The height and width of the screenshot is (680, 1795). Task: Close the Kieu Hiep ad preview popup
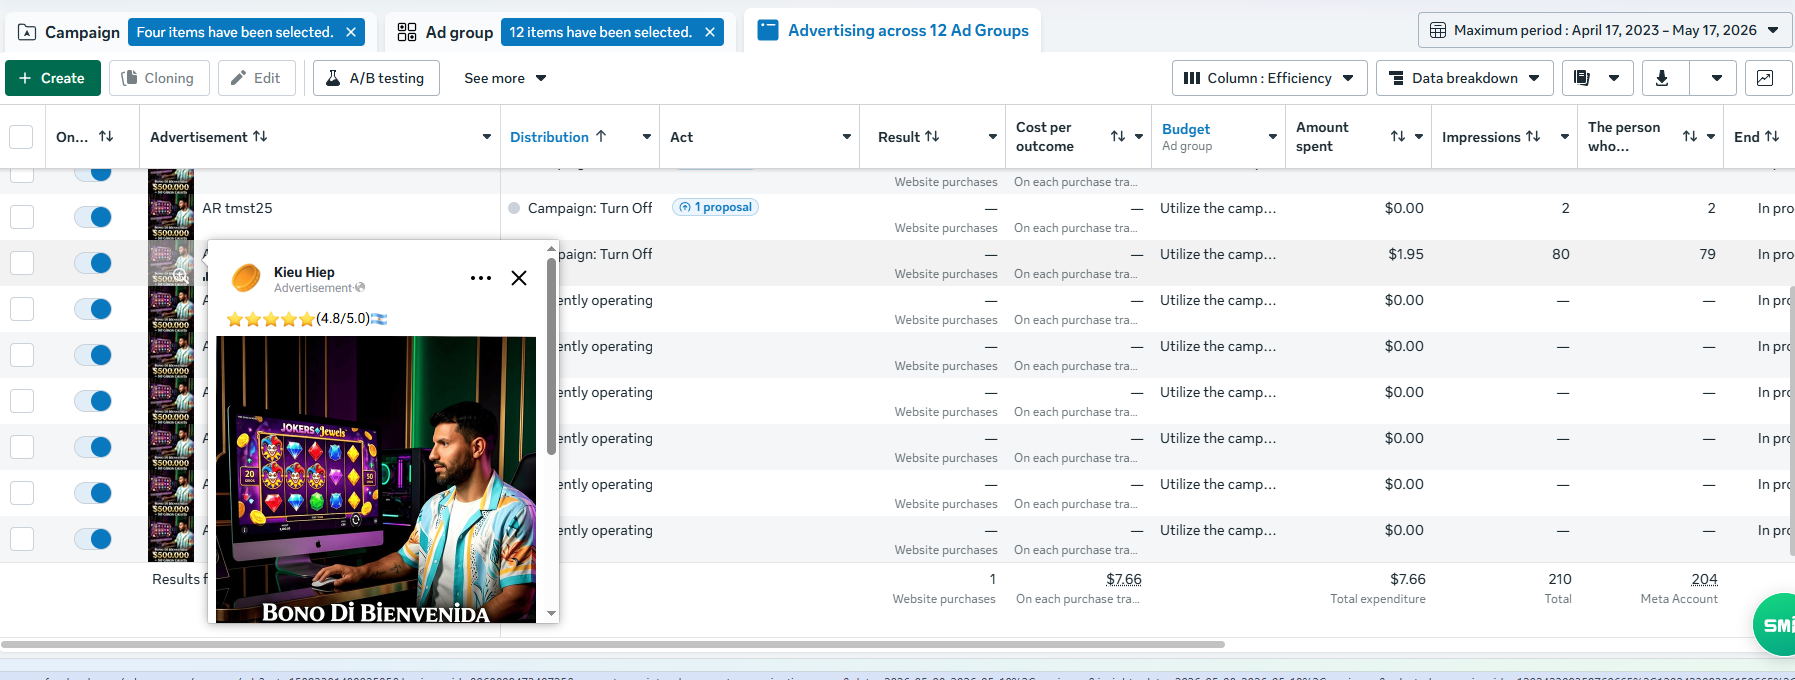[519, 278]
